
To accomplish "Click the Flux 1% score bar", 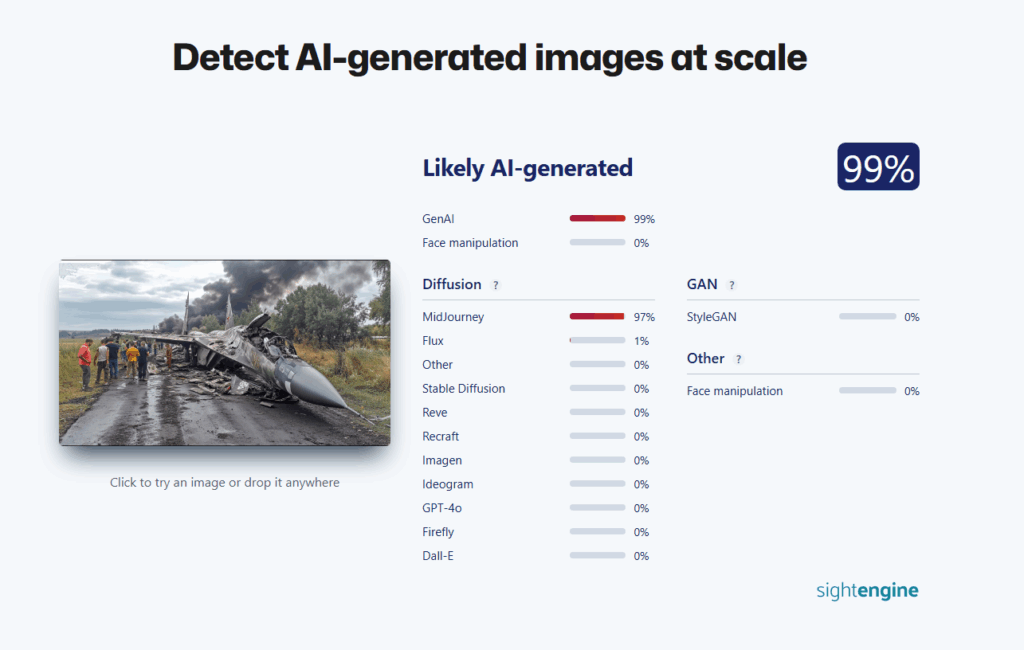I will (x=597, y=340).
